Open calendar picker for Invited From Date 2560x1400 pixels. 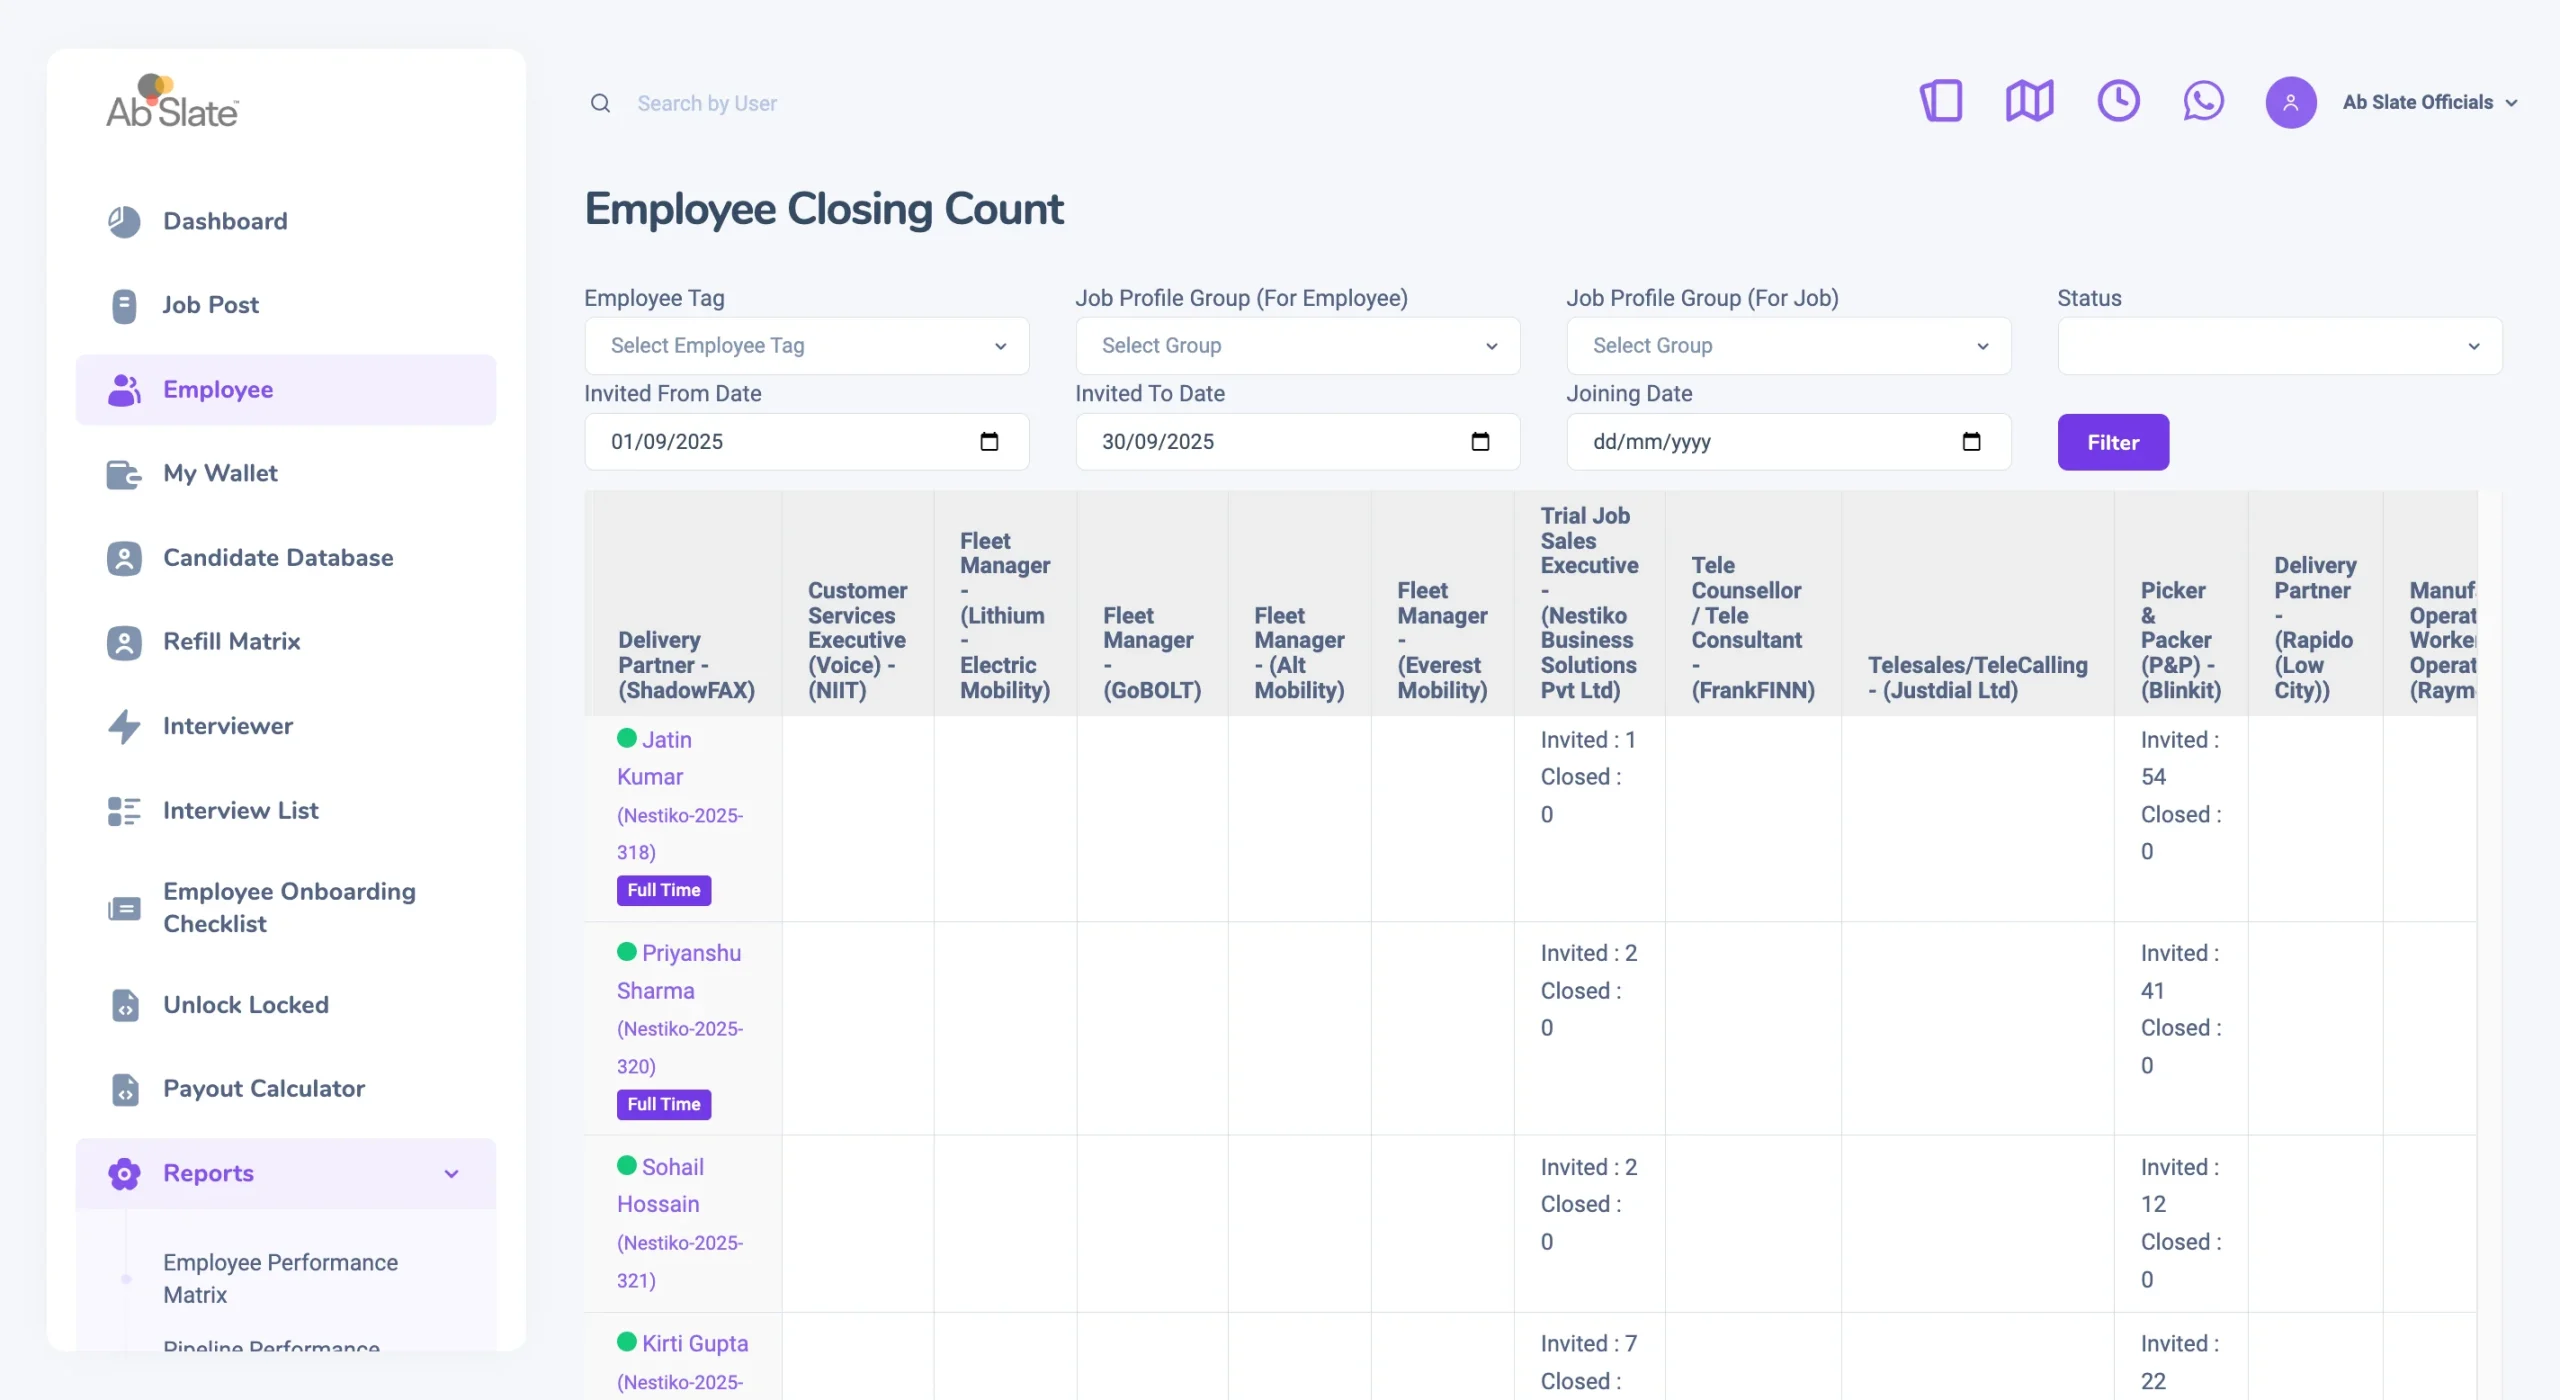(989, 442)
